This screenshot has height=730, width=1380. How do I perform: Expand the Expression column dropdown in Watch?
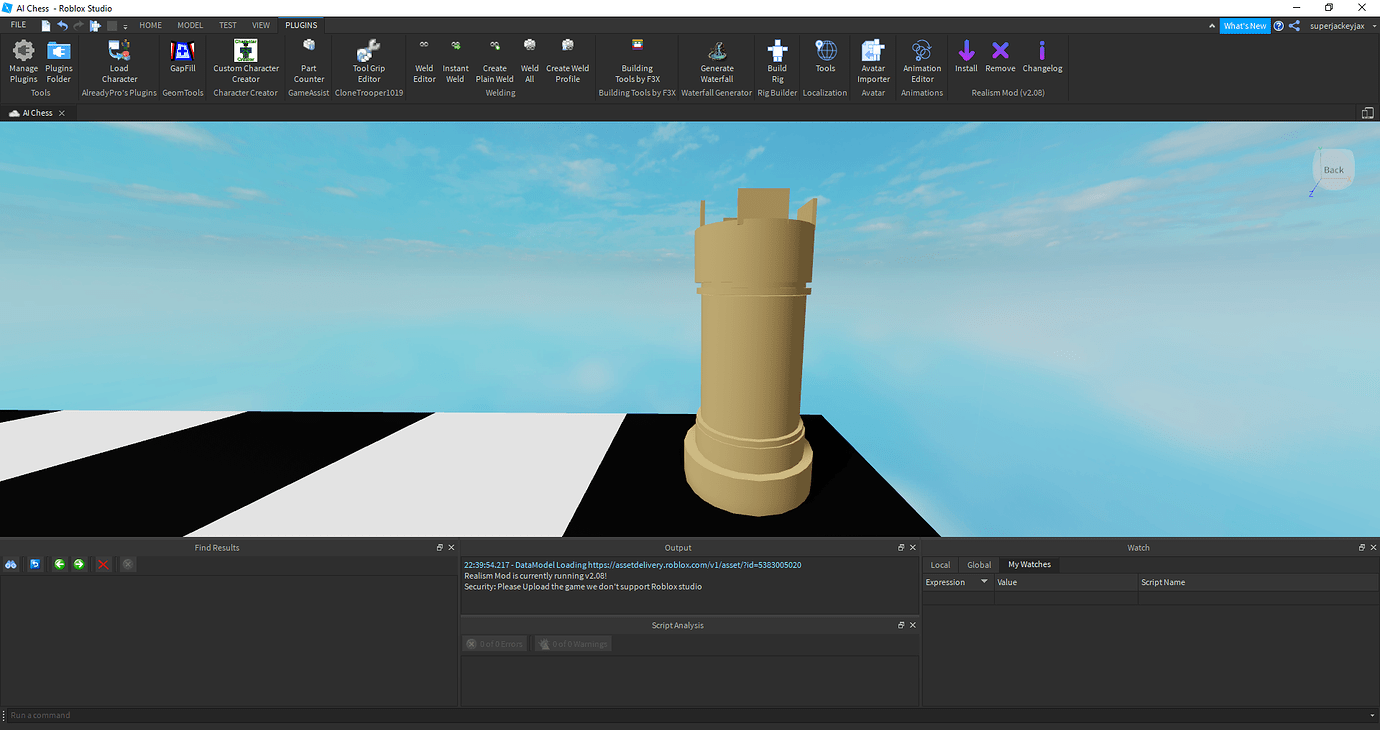coord(983,581)
